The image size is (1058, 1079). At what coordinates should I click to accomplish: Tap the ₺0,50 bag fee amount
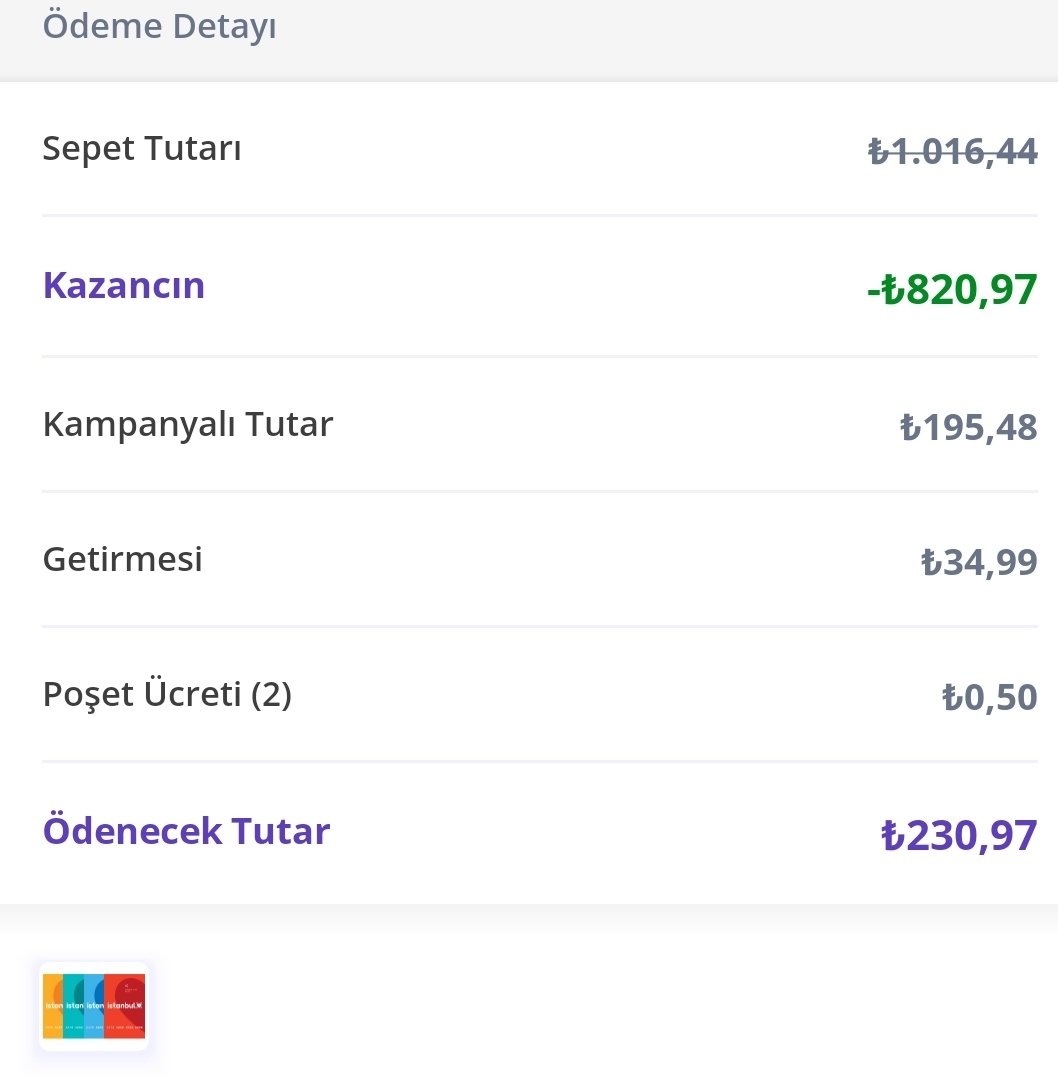click(989, 697)
